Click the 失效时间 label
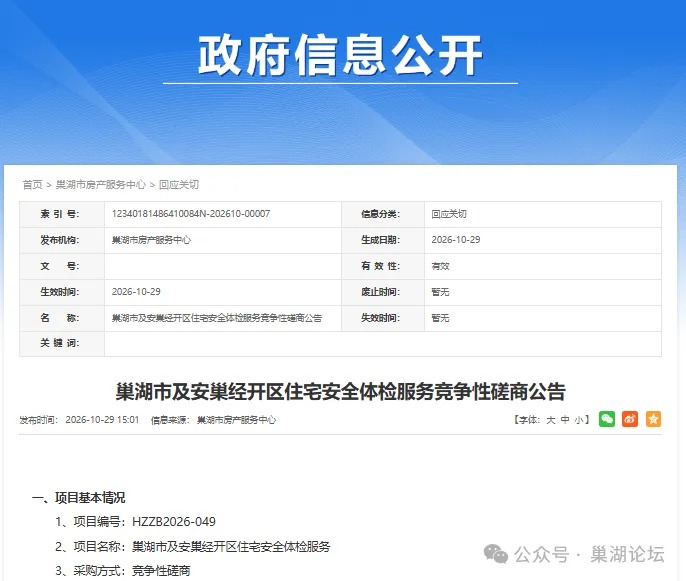 coord(380,318)
